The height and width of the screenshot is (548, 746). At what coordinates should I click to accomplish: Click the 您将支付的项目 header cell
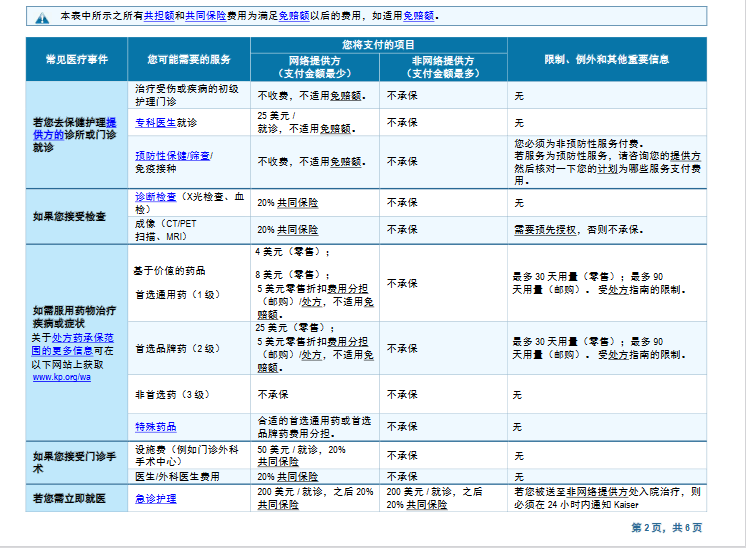(378, 45)
